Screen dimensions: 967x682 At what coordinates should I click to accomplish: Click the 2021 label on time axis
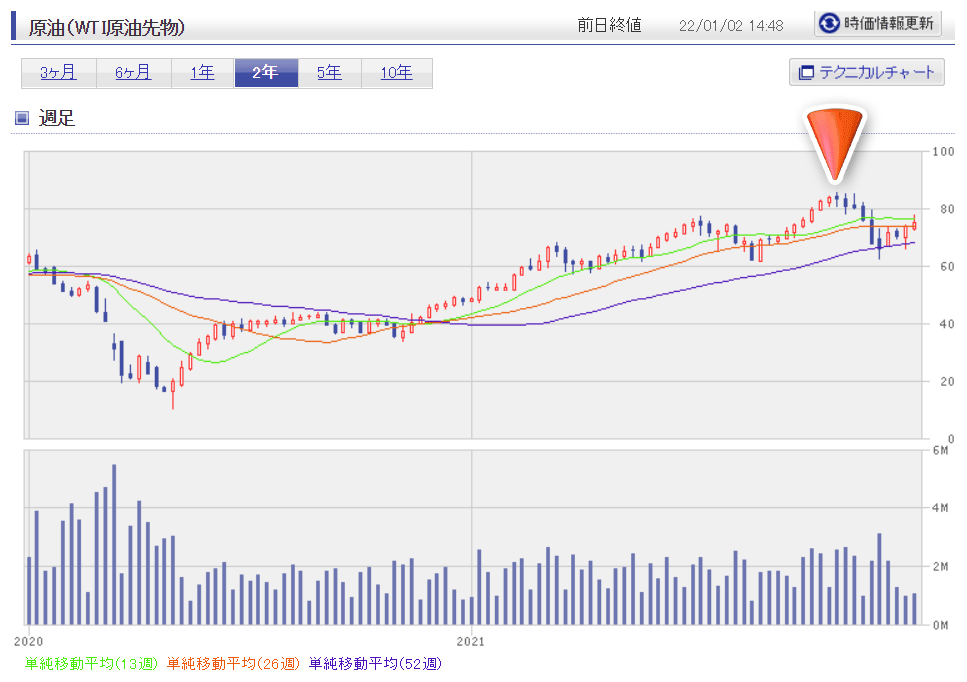[471, 637]
